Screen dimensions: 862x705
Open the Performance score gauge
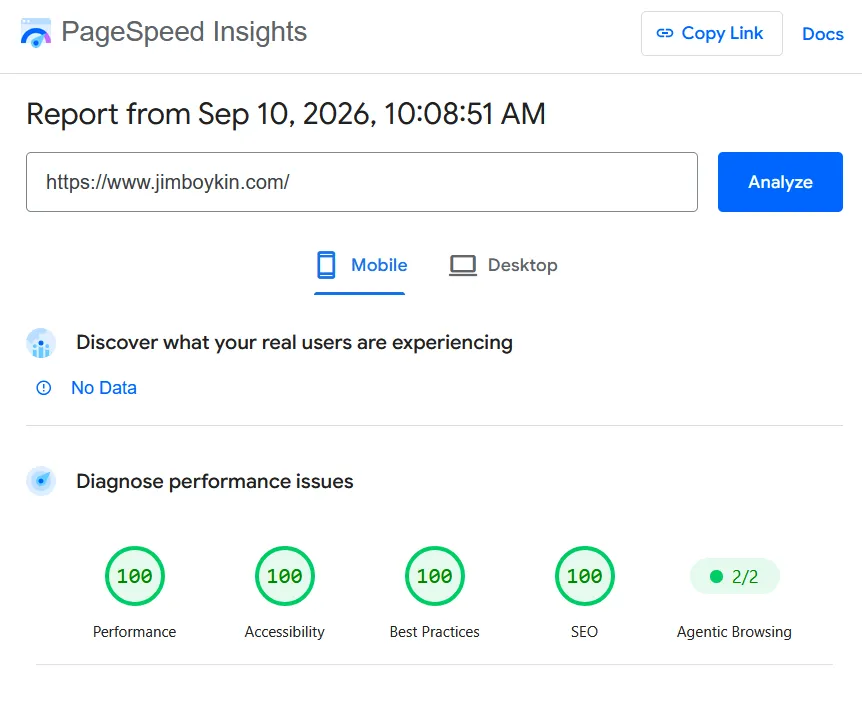[x=135, y=576]
